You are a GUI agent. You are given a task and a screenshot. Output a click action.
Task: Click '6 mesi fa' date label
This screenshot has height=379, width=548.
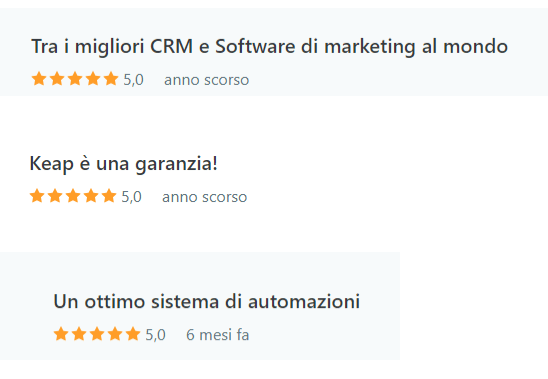point(218,335)
